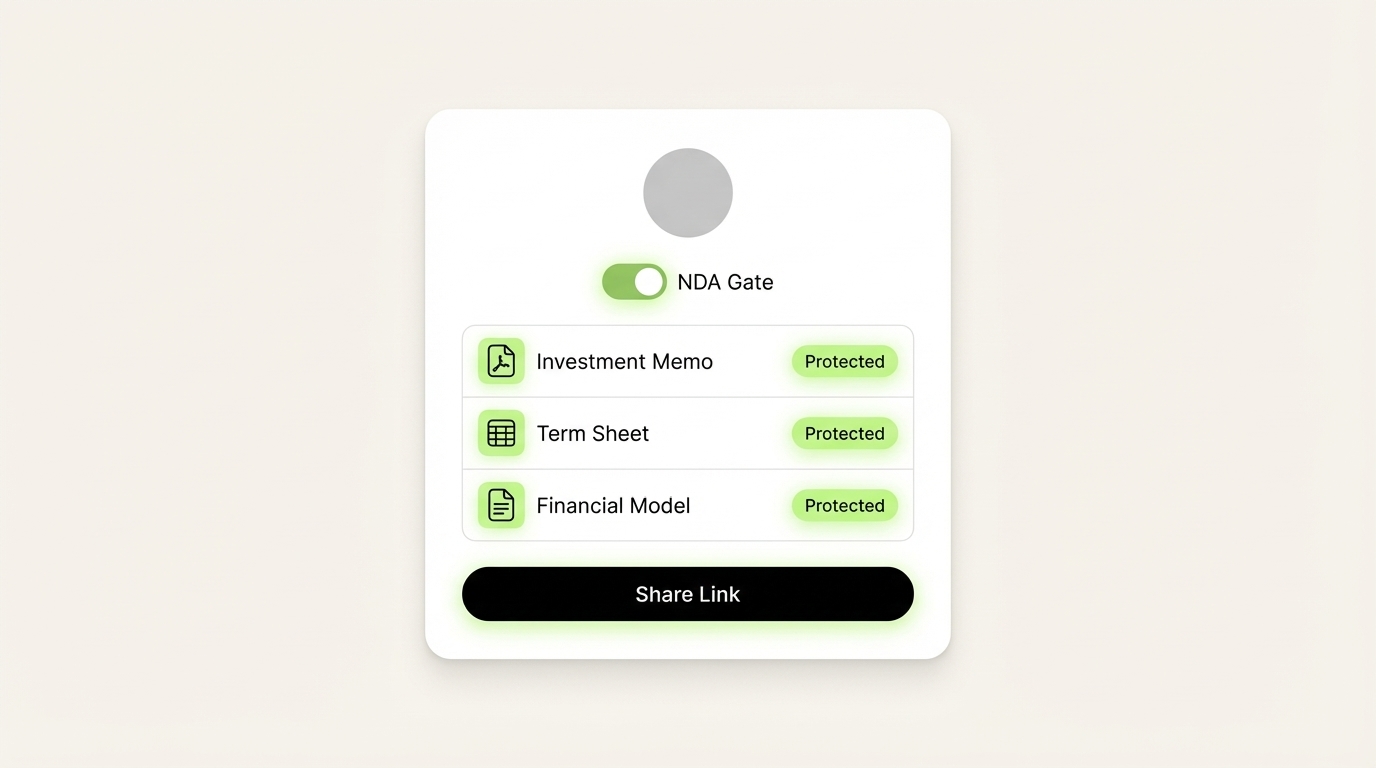
Task: Click the Protected badge on Investment Memo
Action: [844, 361]
